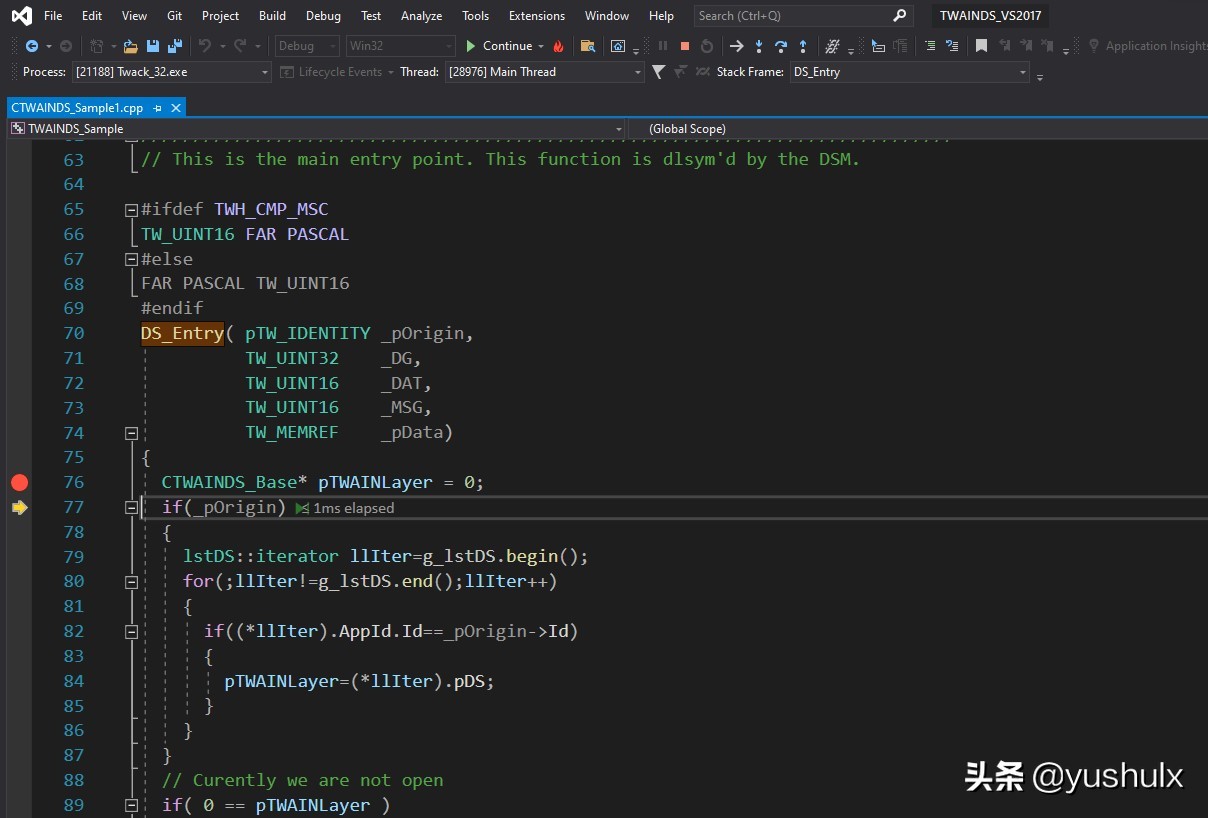Click the Hot Reload flame icon
The width and height of the screenshot is (1208, 818).
click(x=558, y=46)
